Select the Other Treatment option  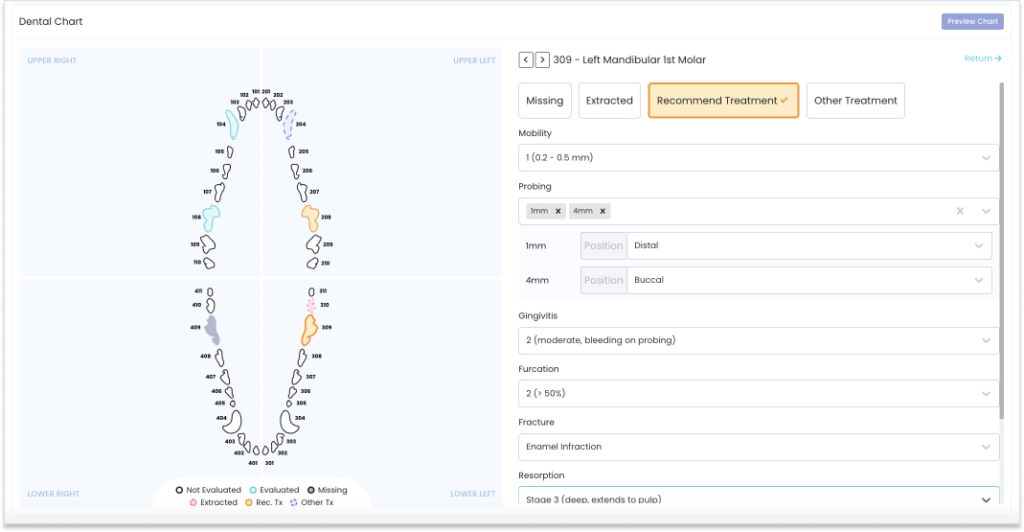point(855,101)
